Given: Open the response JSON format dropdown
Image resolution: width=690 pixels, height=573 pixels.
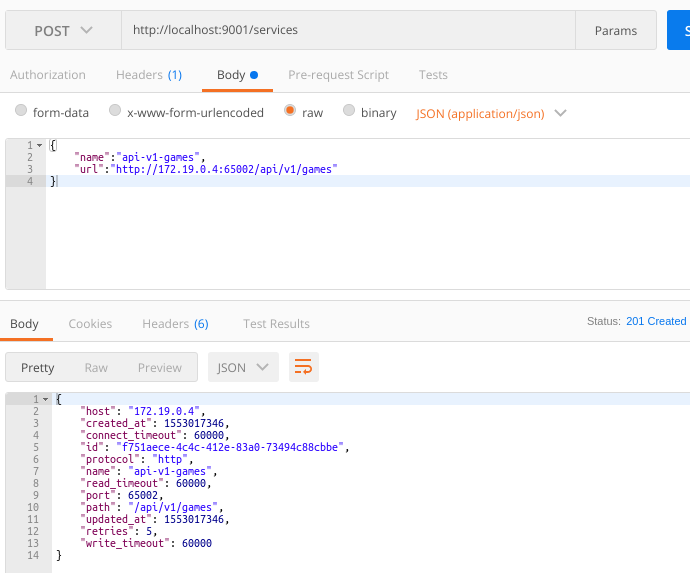Looking at the screenshot, I should (x=243, y=367).
